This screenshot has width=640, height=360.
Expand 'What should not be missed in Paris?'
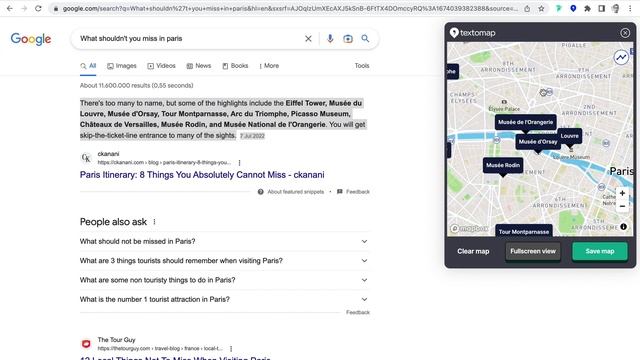[x=224, y=241]
